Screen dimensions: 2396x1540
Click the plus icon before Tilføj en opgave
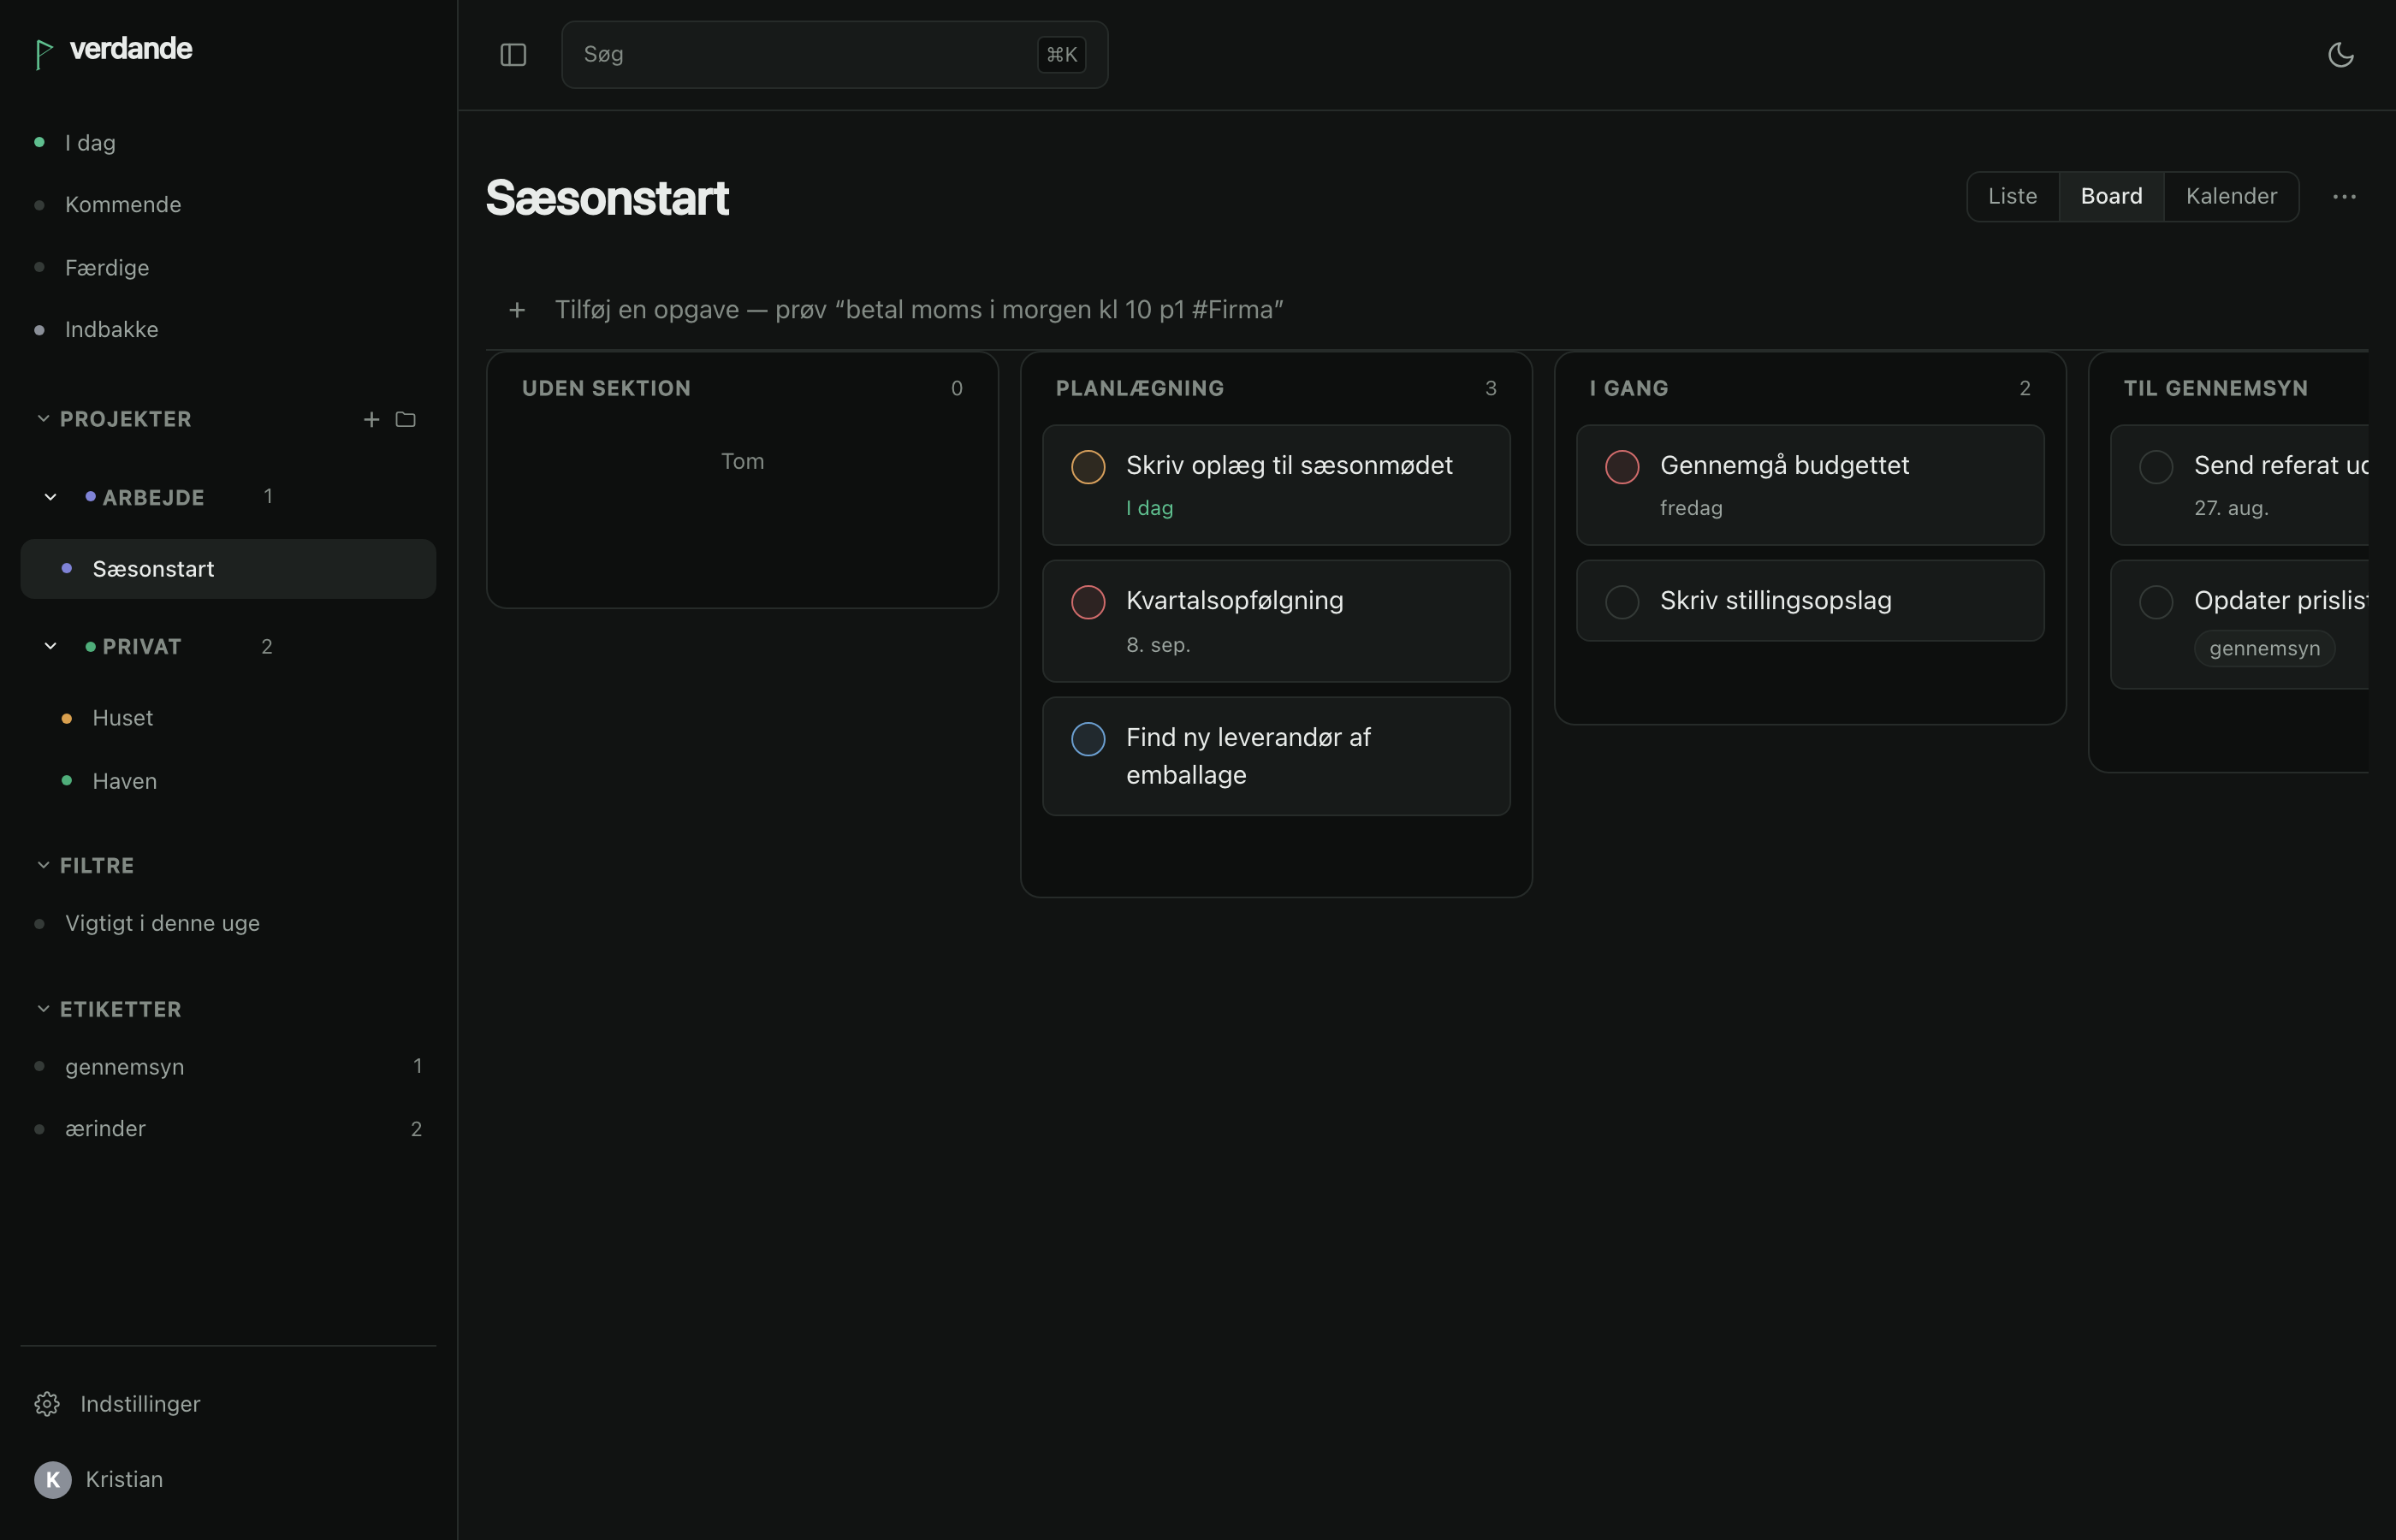pyautogui.click(x=517, y=310)
